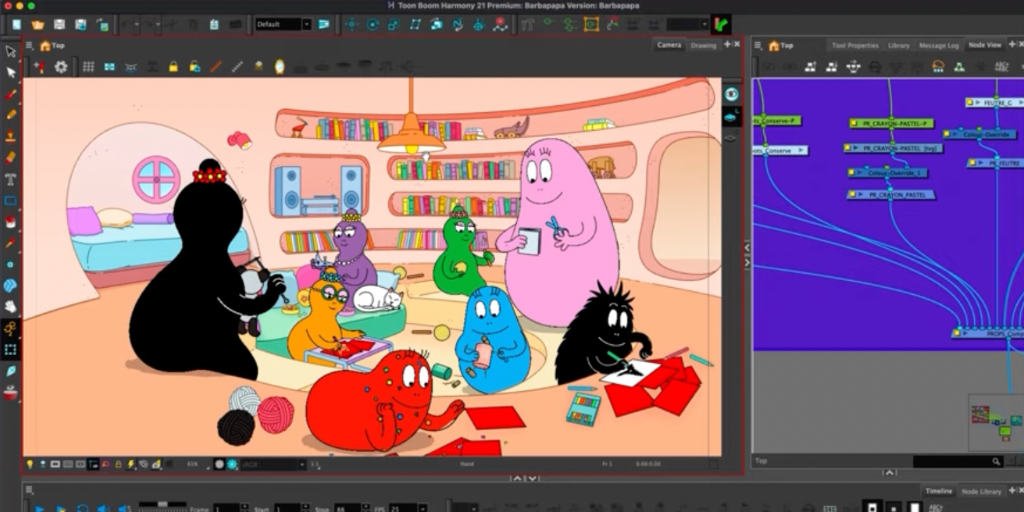Open Camera view hamburger menu
1024x512 pixels.
pos(29,46)
